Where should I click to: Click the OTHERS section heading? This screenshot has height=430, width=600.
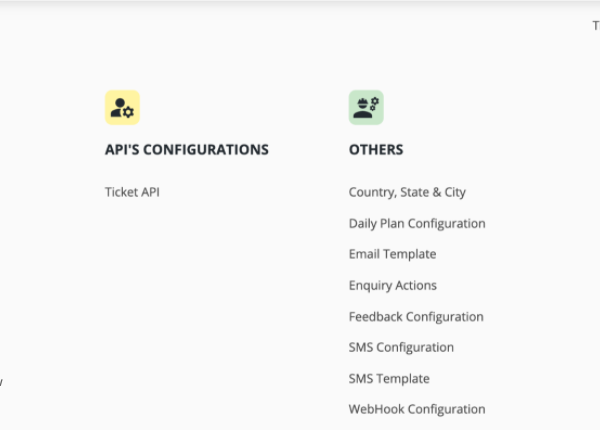coord(376,150)
